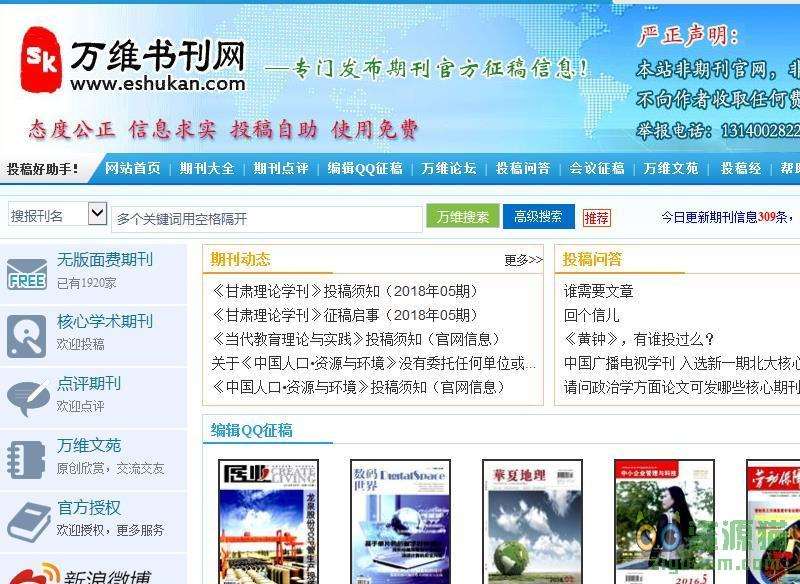Click the 原创欣赏，交流交友 caption
The image size is (800, 584).
[110, 468]
